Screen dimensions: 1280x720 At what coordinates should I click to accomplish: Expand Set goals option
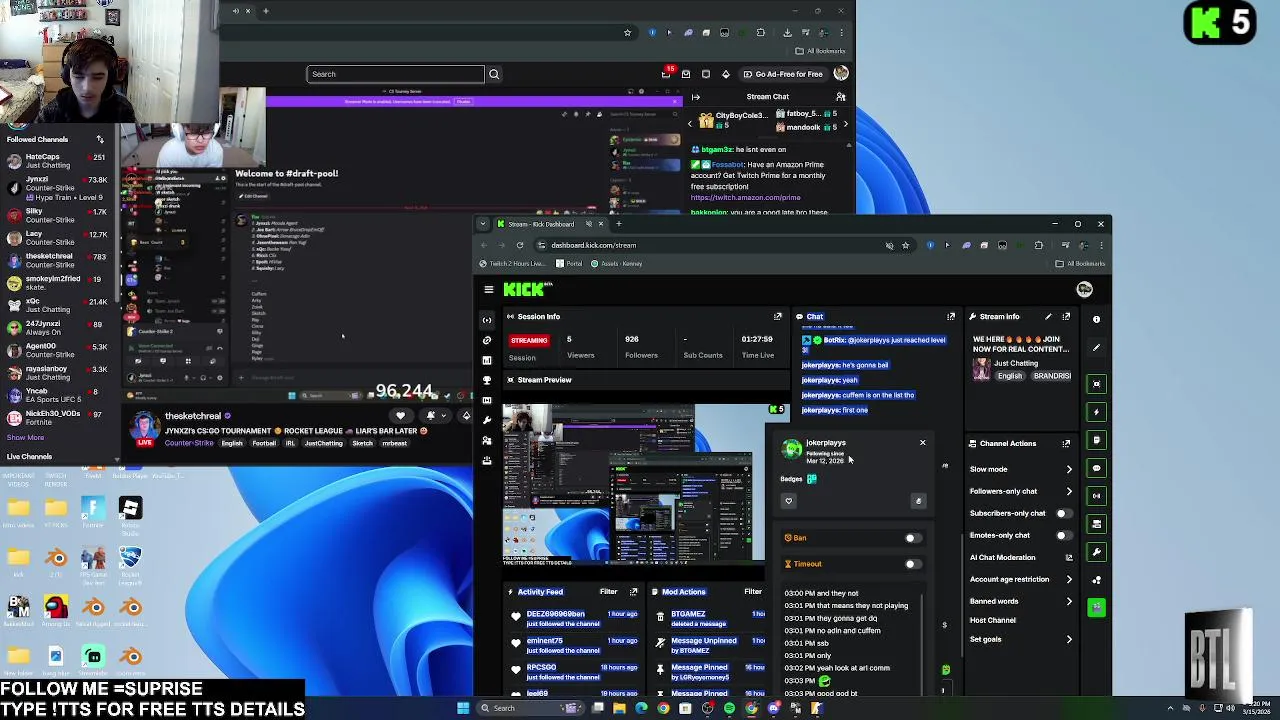tap(1069, 639)
